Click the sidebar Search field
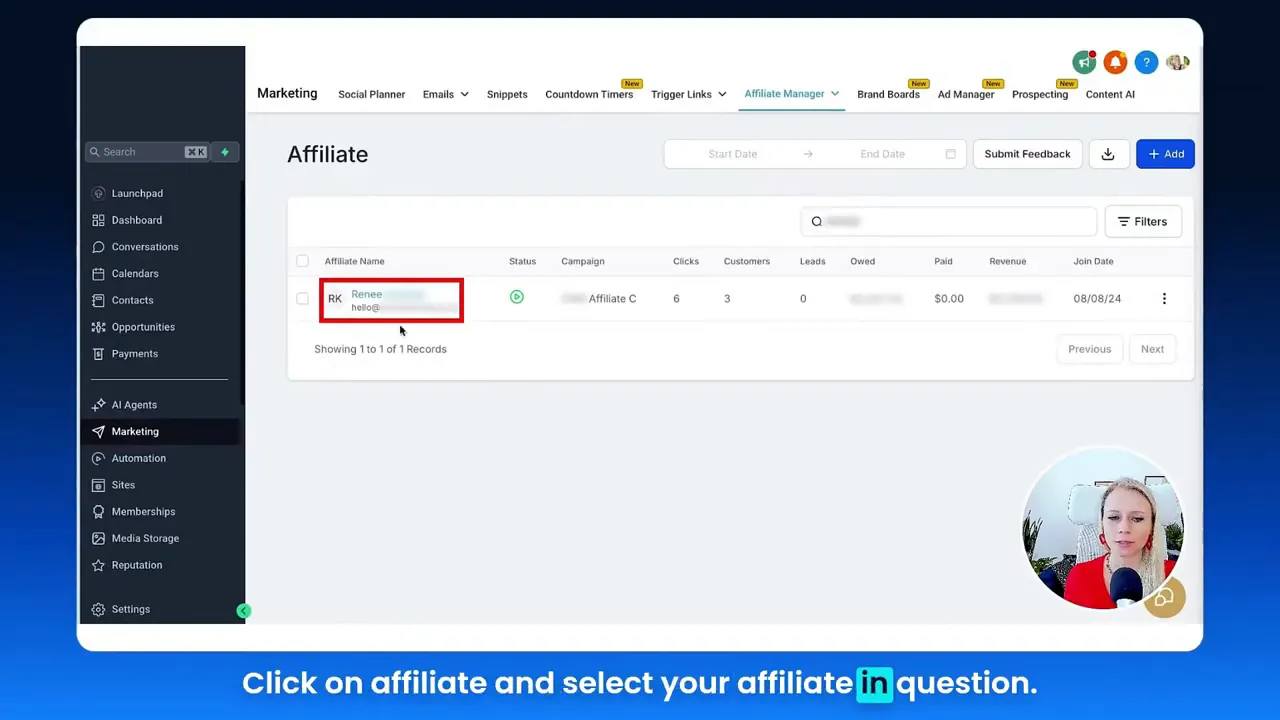Screen dimensions: 1280x720 146,152
